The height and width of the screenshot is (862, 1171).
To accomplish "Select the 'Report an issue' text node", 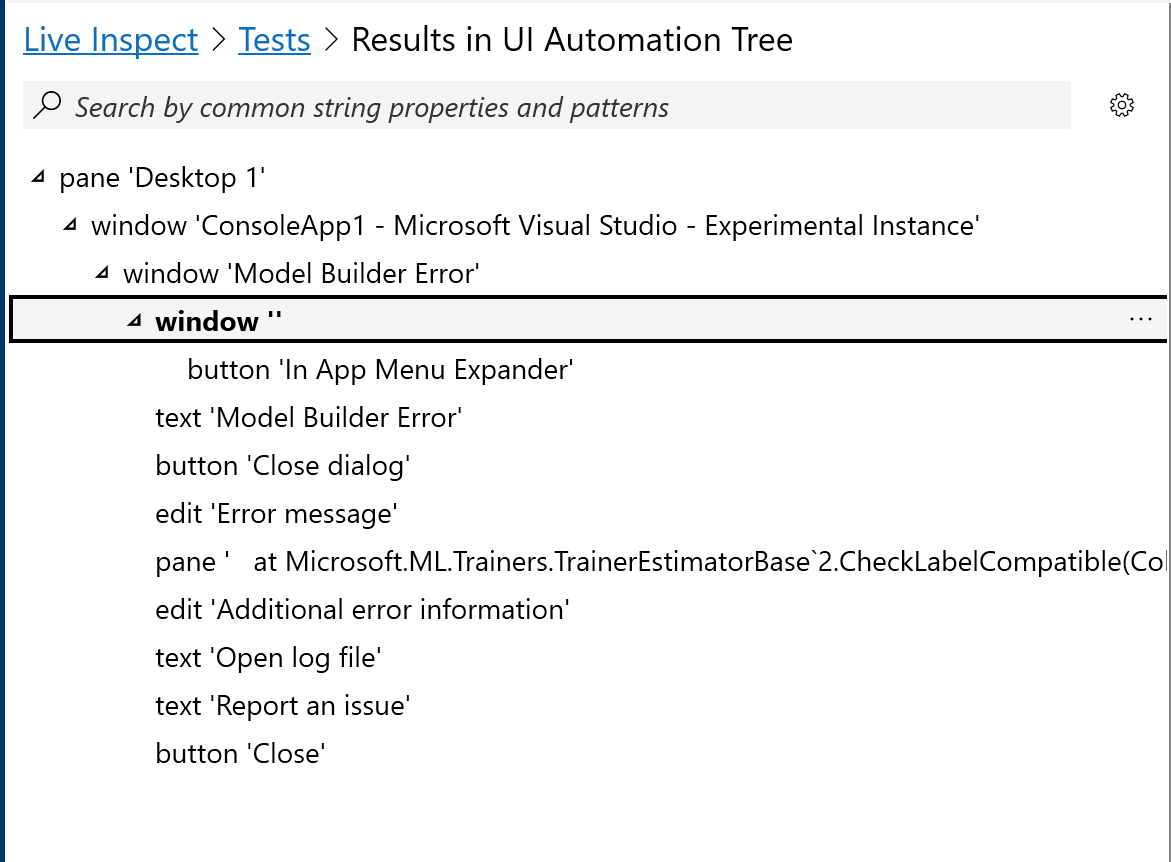I will [282, 705].
